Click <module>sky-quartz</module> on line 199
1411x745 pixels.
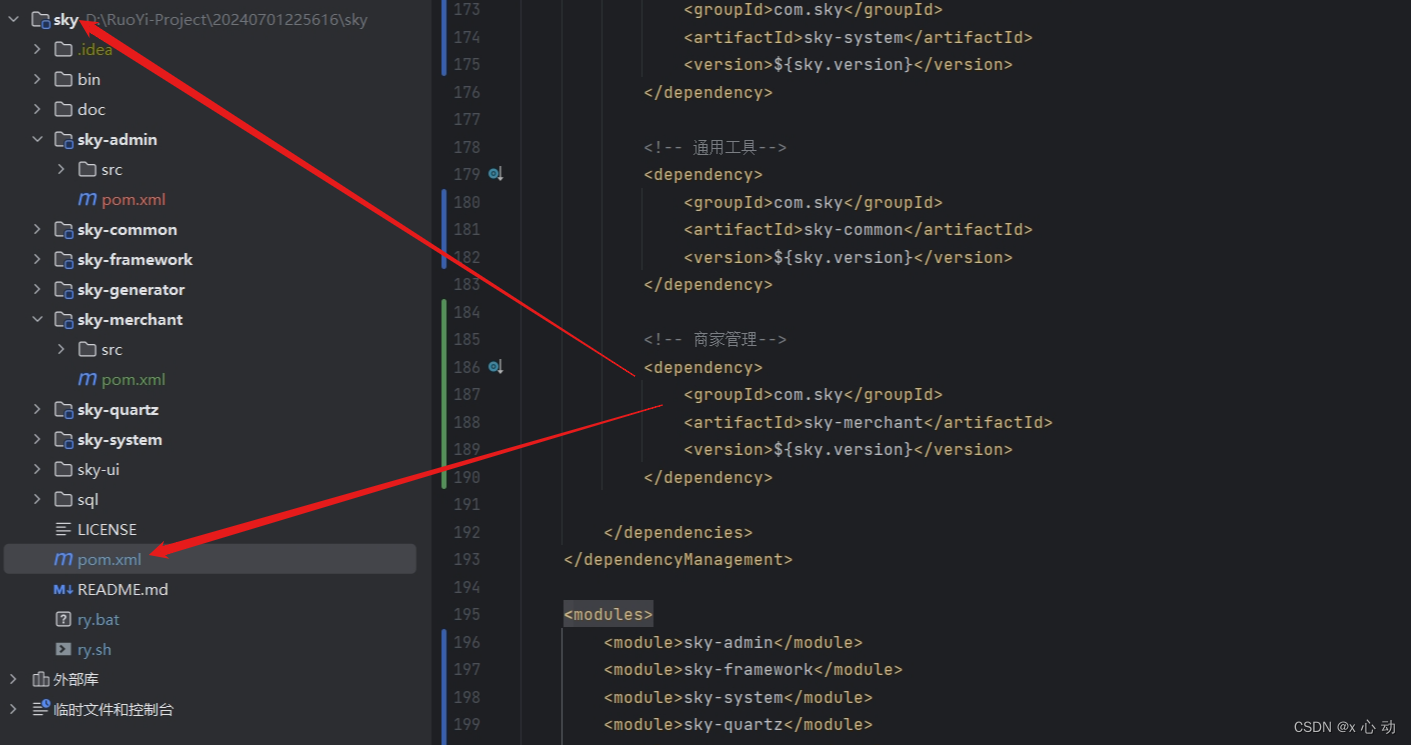tap(738, 725)
